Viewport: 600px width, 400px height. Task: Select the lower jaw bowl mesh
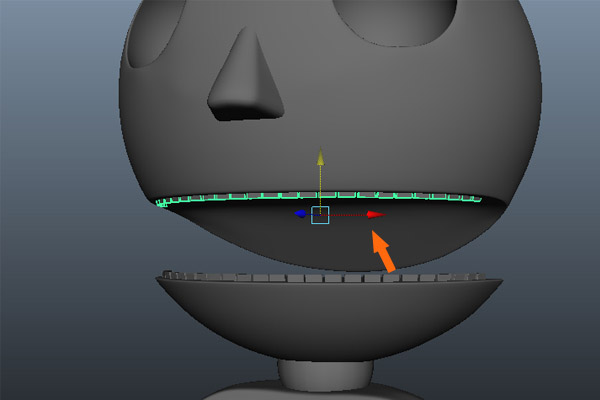pos(329,320)
